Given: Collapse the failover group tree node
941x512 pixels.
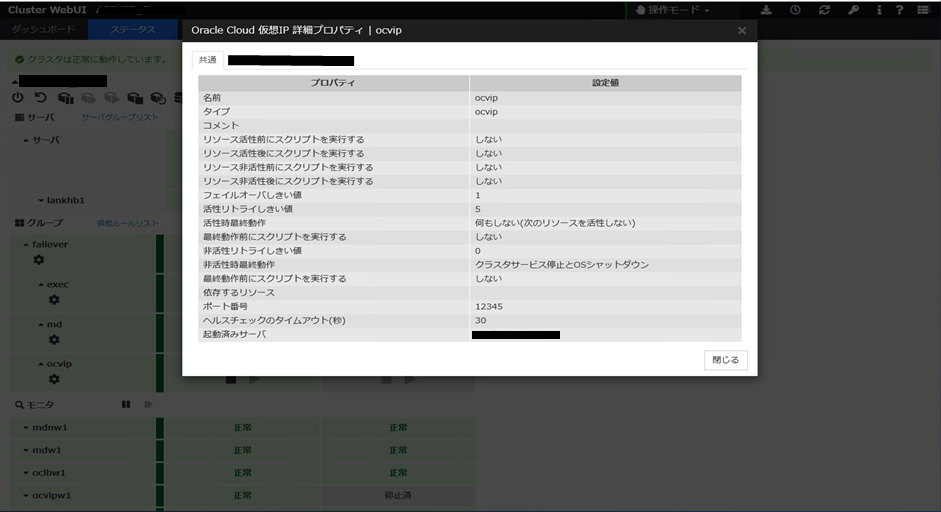Looking at the screenshot, I should pyautogui.click(x=25, y=244).
